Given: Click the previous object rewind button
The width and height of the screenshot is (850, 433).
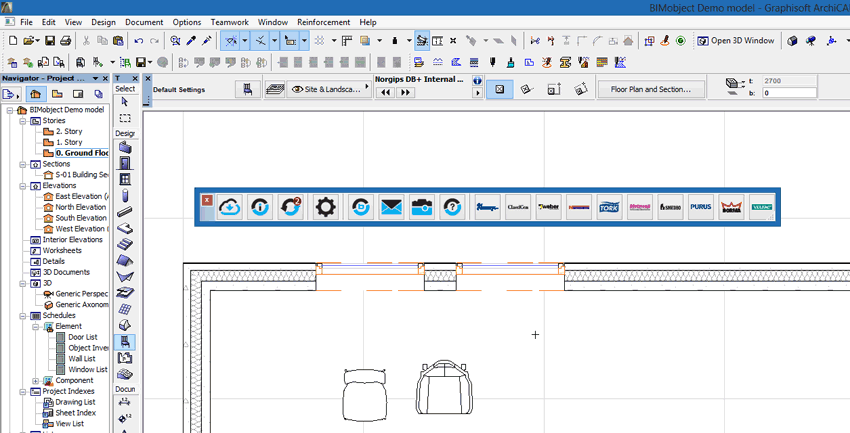Looking at the screenshot, I should pos(386,93).
